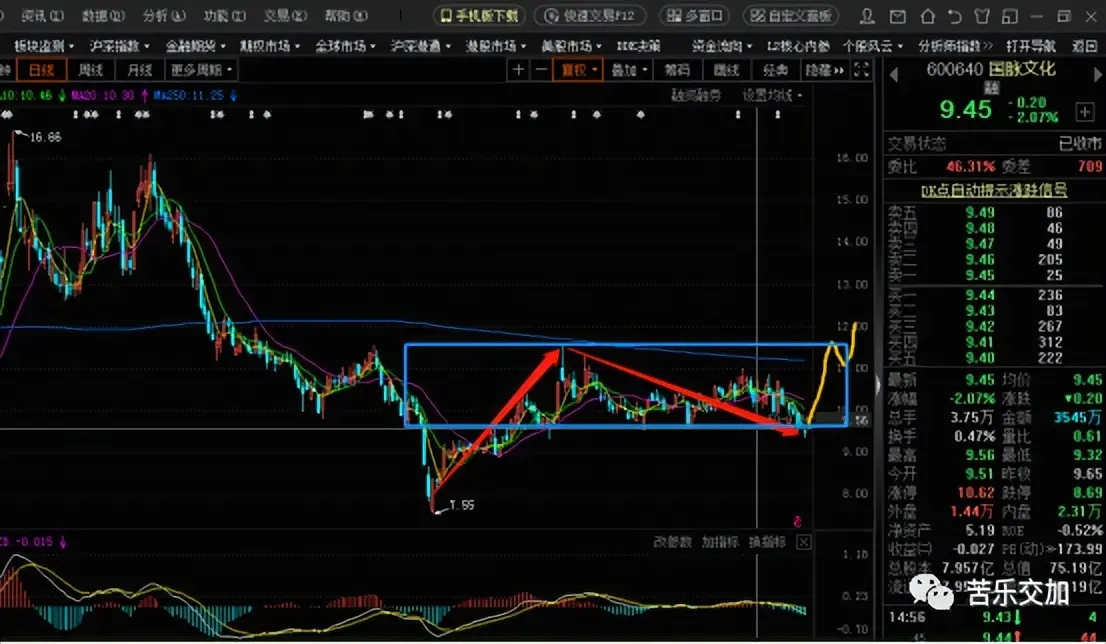The image size is (1106, 644).
Task: Zoom out chart with minus icon
Action: (x=541, y=70)
